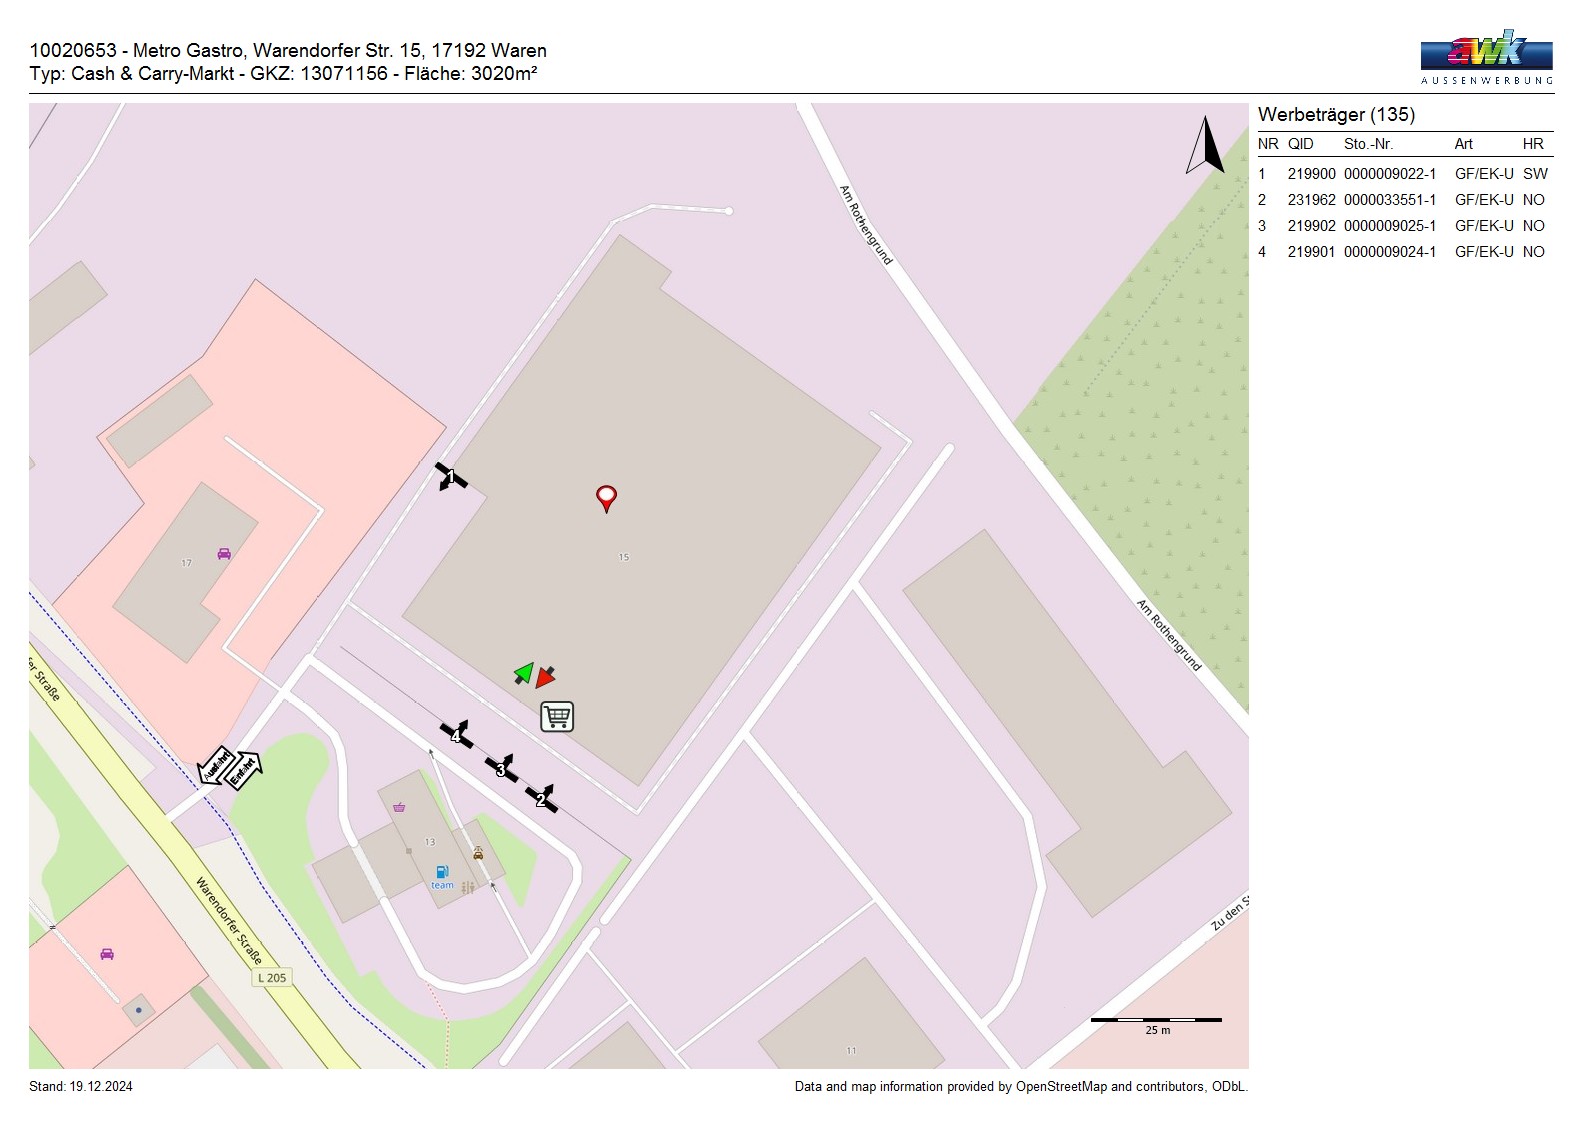
Task: Click the shopping cart icon on the map
Action: (557, 716)
